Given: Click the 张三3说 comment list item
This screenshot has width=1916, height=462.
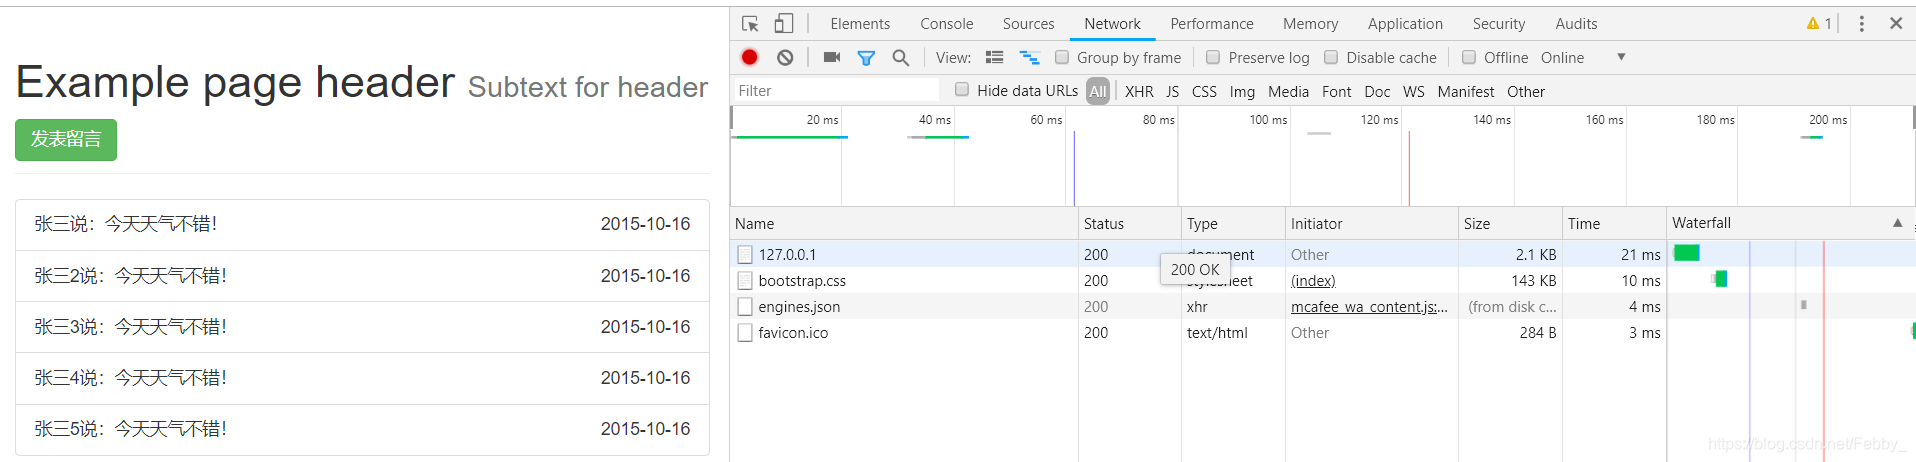Looking at the screenshot, I should 362,327.
